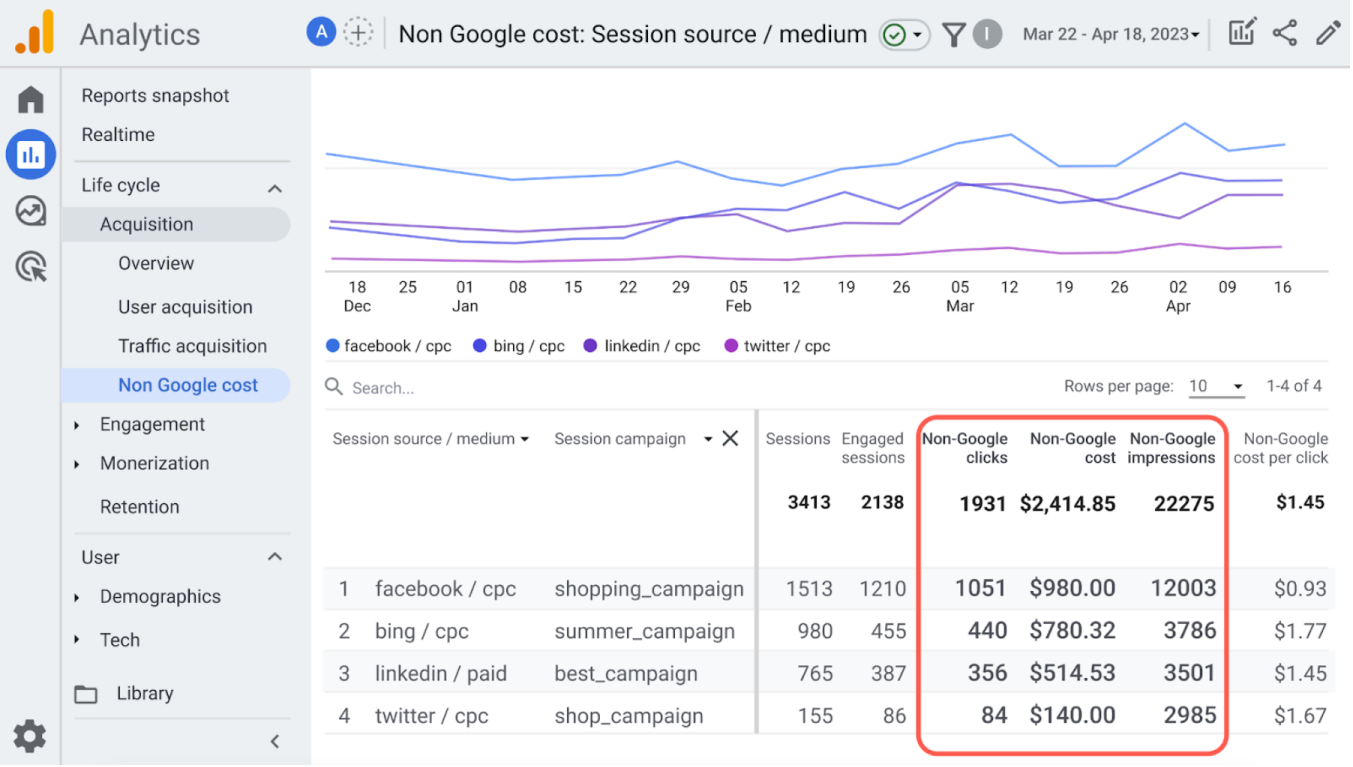Open Reports snapshot
1353x767 pixels.
coord(156,96)
